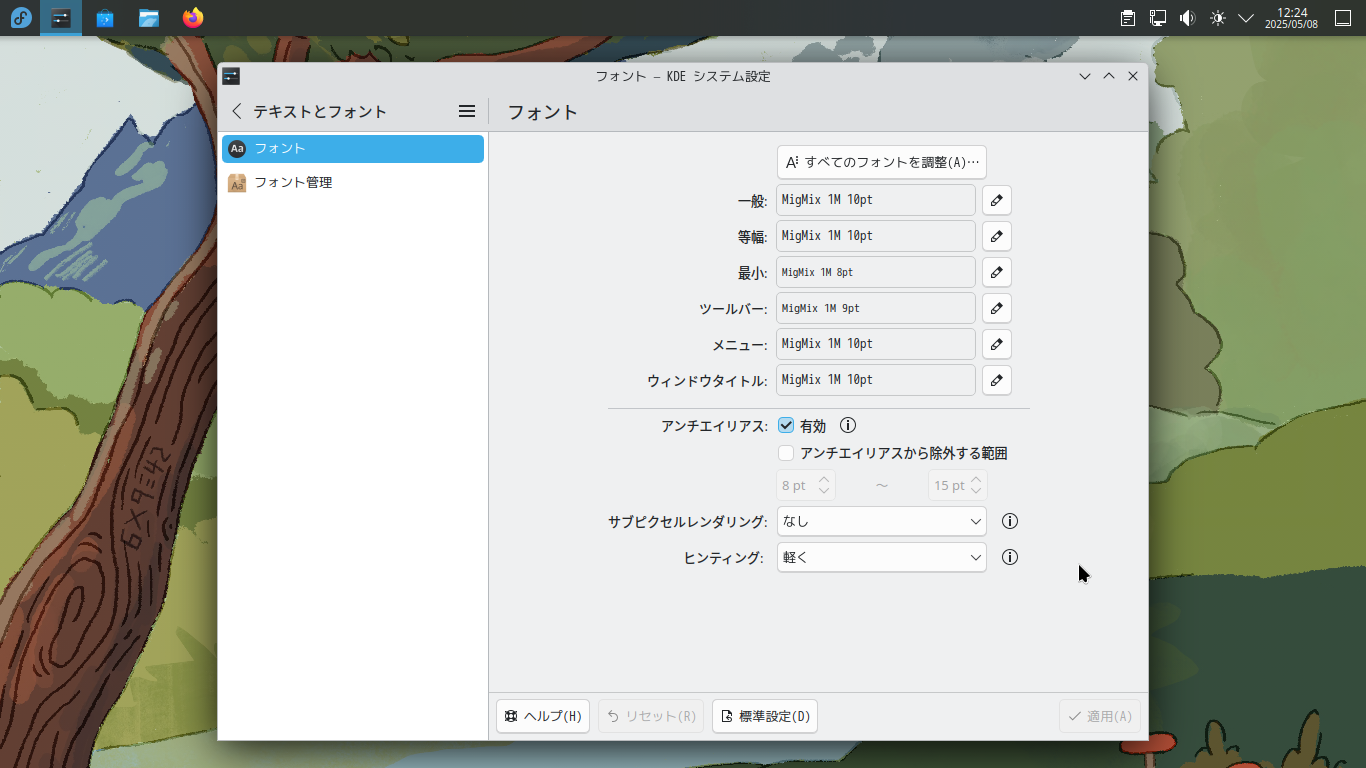Open the ヒンティング dropdown
This screenshot has width=1366, height=768.
[x=882, y=557]
